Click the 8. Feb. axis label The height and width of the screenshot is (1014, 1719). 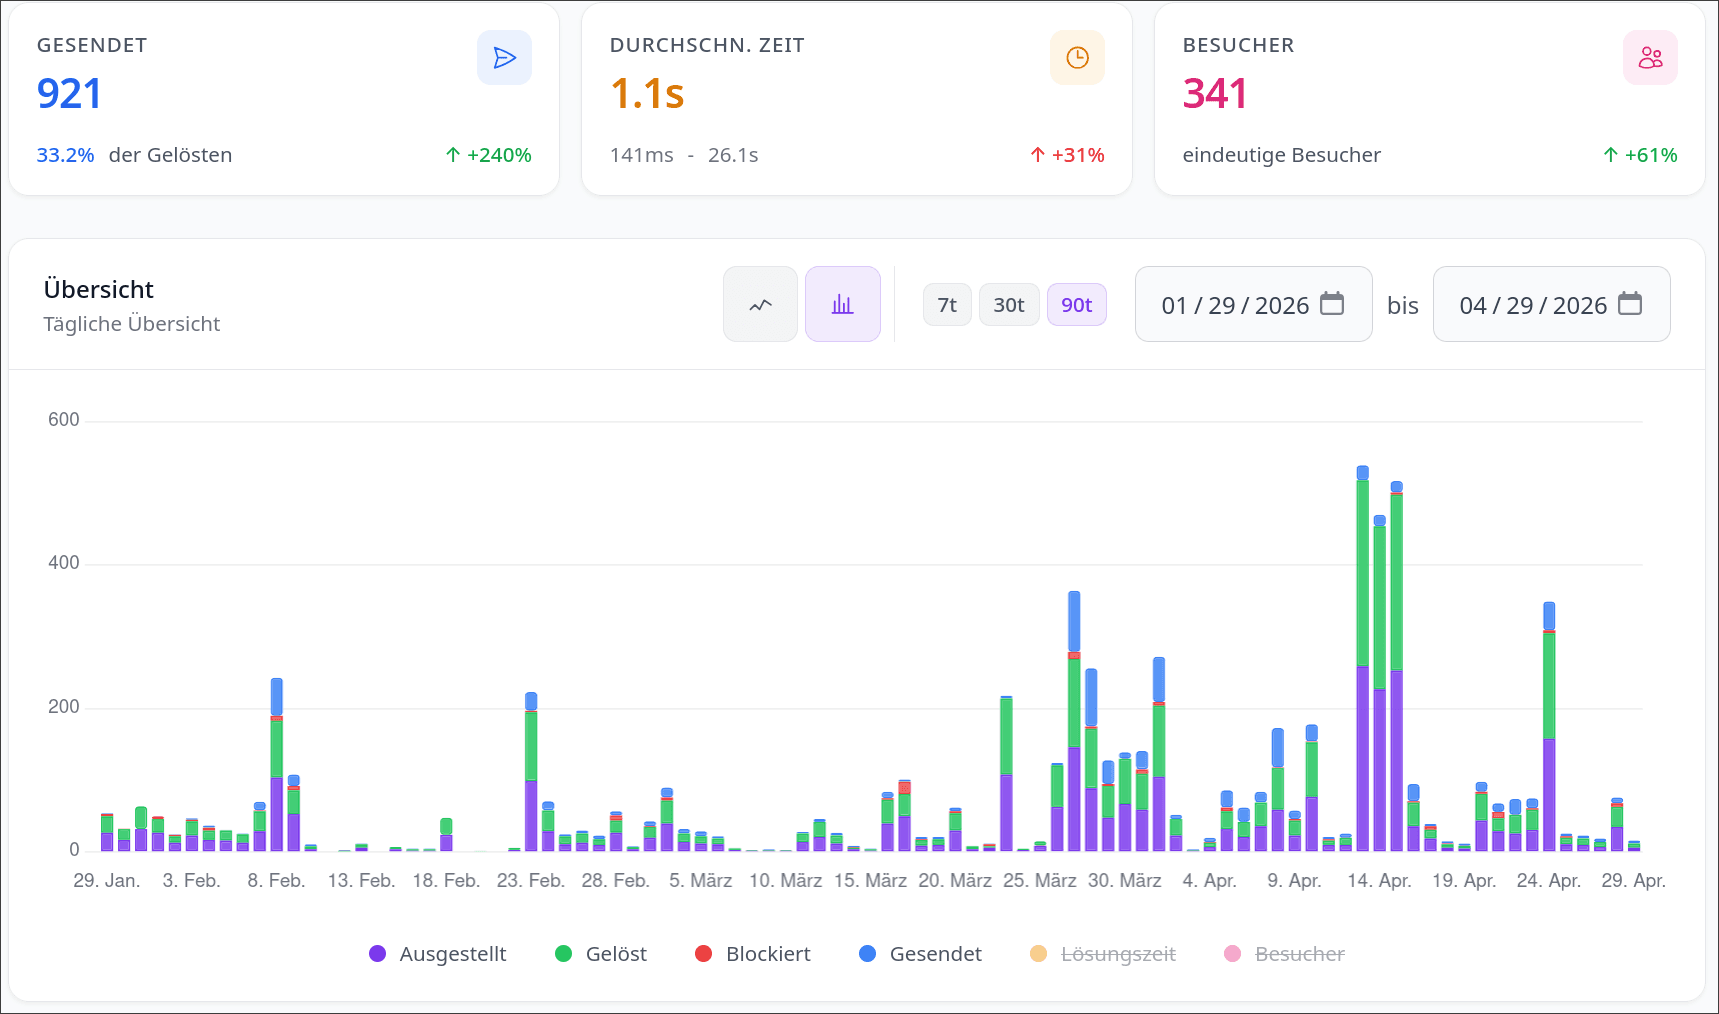tap(276, 881)
